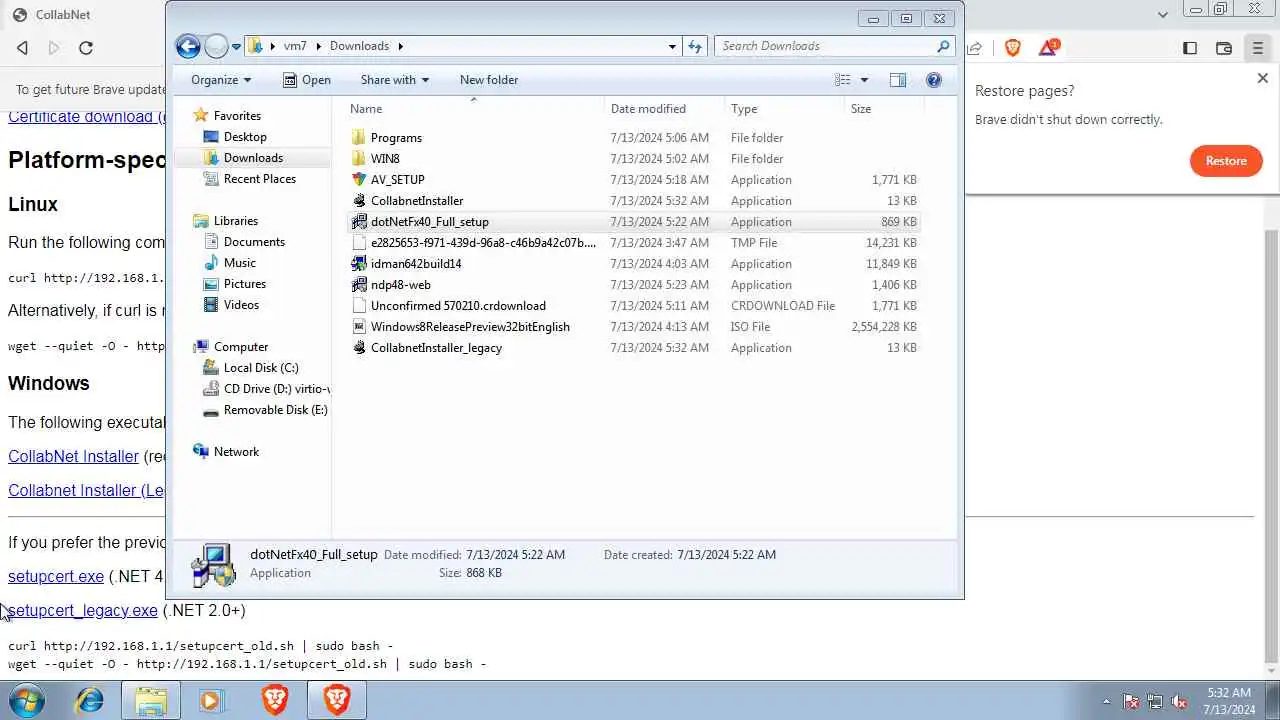Click vm7 in the address breadcrumb
Screen dimensions: 1280x720
click(295, 46)
